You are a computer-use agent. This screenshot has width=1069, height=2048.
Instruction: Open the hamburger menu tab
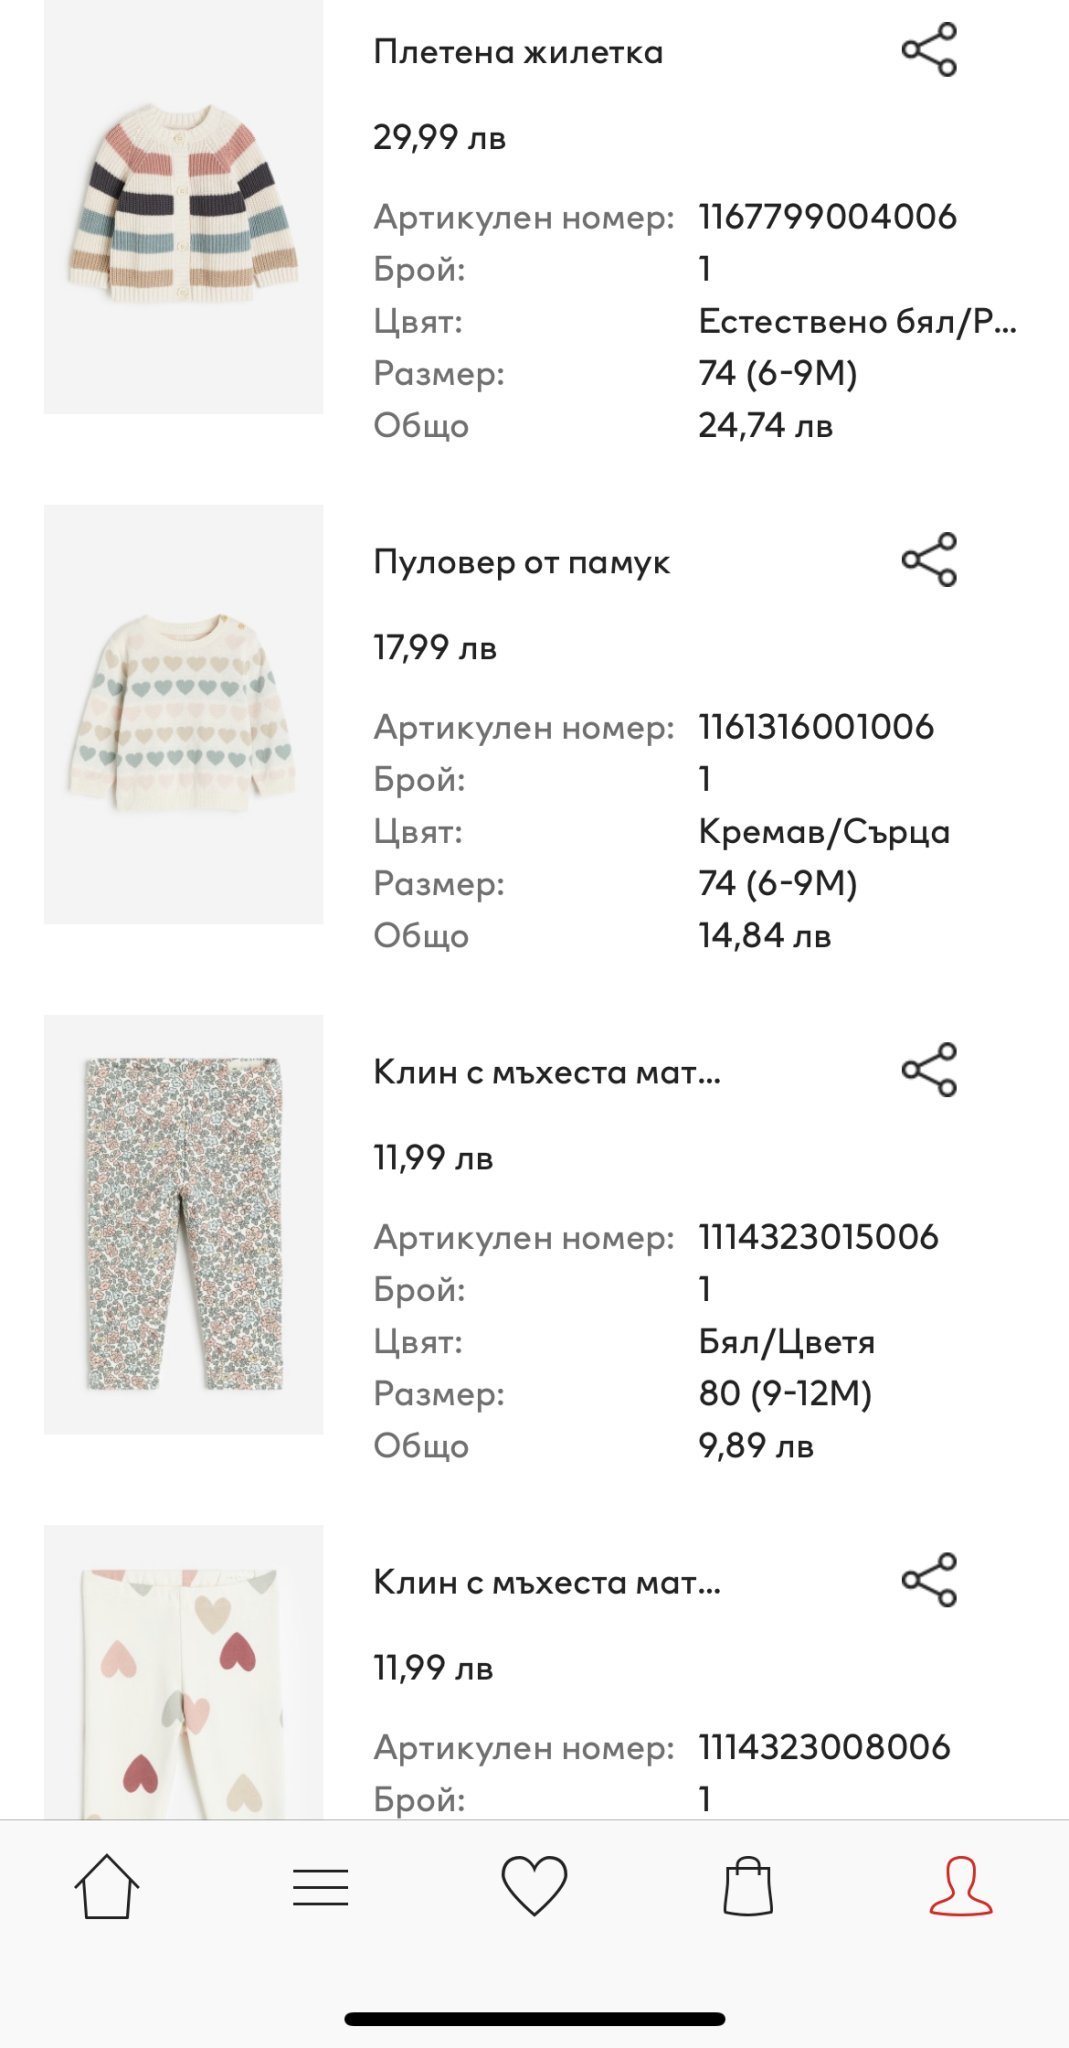pyautogui.click(x=320, y=1887)
